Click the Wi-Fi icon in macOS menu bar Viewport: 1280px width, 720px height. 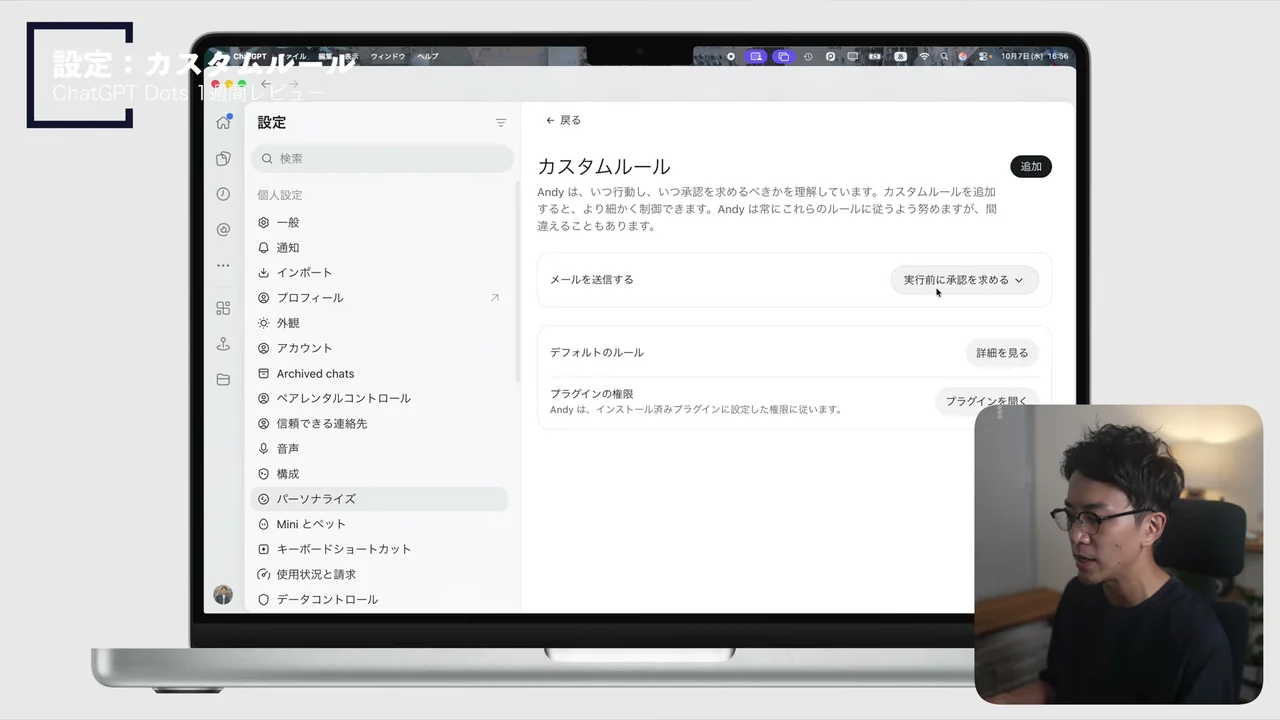[x=924, y=56]
